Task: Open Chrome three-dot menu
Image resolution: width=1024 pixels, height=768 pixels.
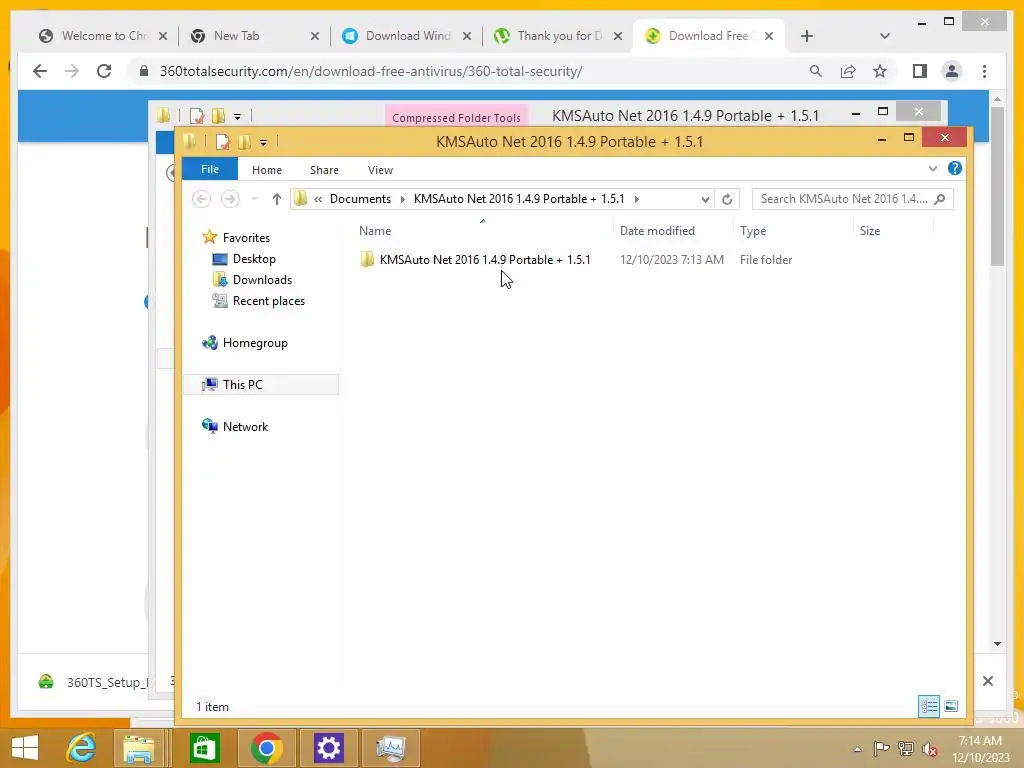Action: 984,71
